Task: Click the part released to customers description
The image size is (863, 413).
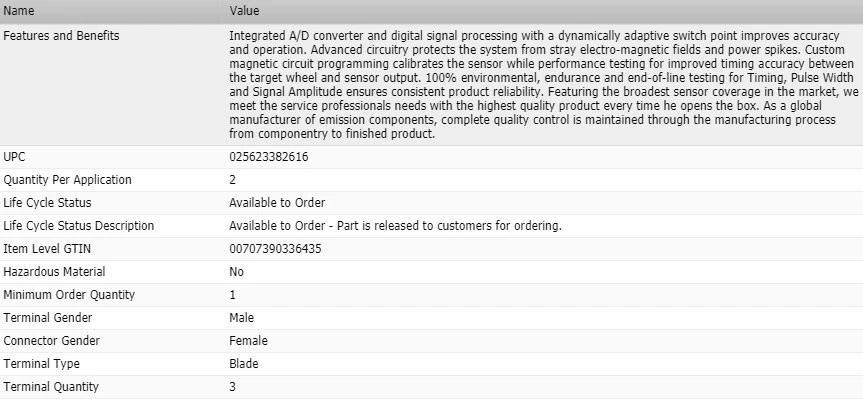Action: [395, 226]
